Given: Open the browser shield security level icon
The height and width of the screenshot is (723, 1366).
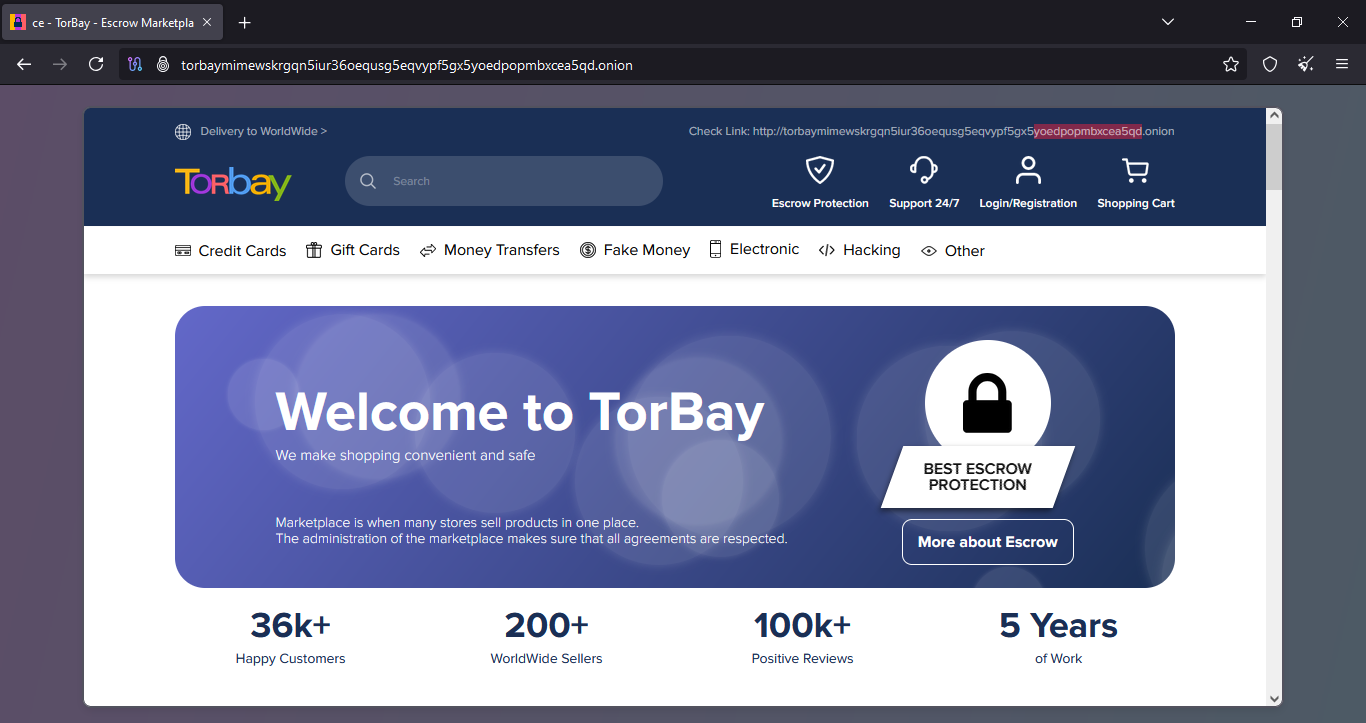Looking at the screenshot, I should pos(1270,64).
